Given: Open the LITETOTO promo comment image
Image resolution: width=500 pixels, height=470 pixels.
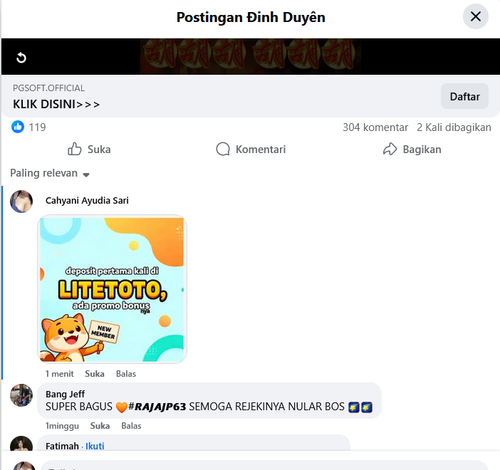Looking at the screenshot, I should (x=112, y=289).
